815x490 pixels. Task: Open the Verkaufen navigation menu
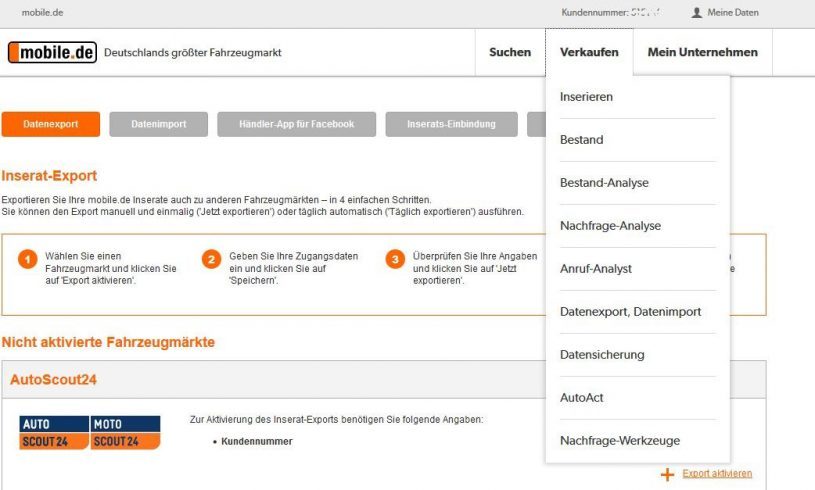[589, 52]
